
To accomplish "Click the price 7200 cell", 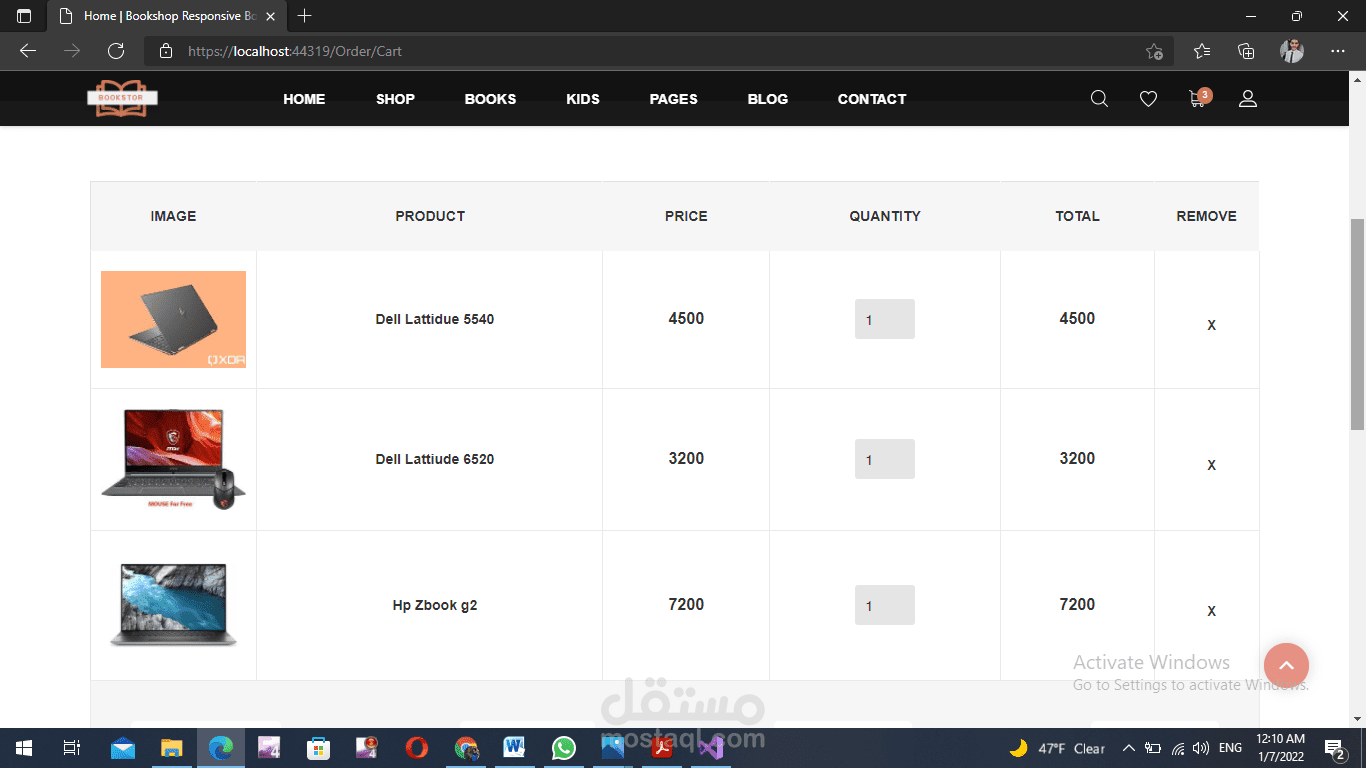I will coord(686,605).
